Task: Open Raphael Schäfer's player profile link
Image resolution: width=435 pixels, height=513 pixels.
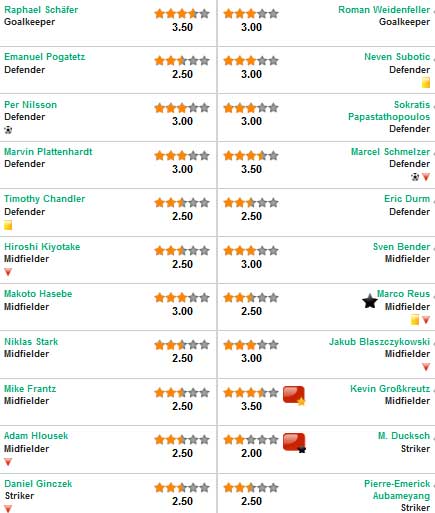Action: coord(41,10)
